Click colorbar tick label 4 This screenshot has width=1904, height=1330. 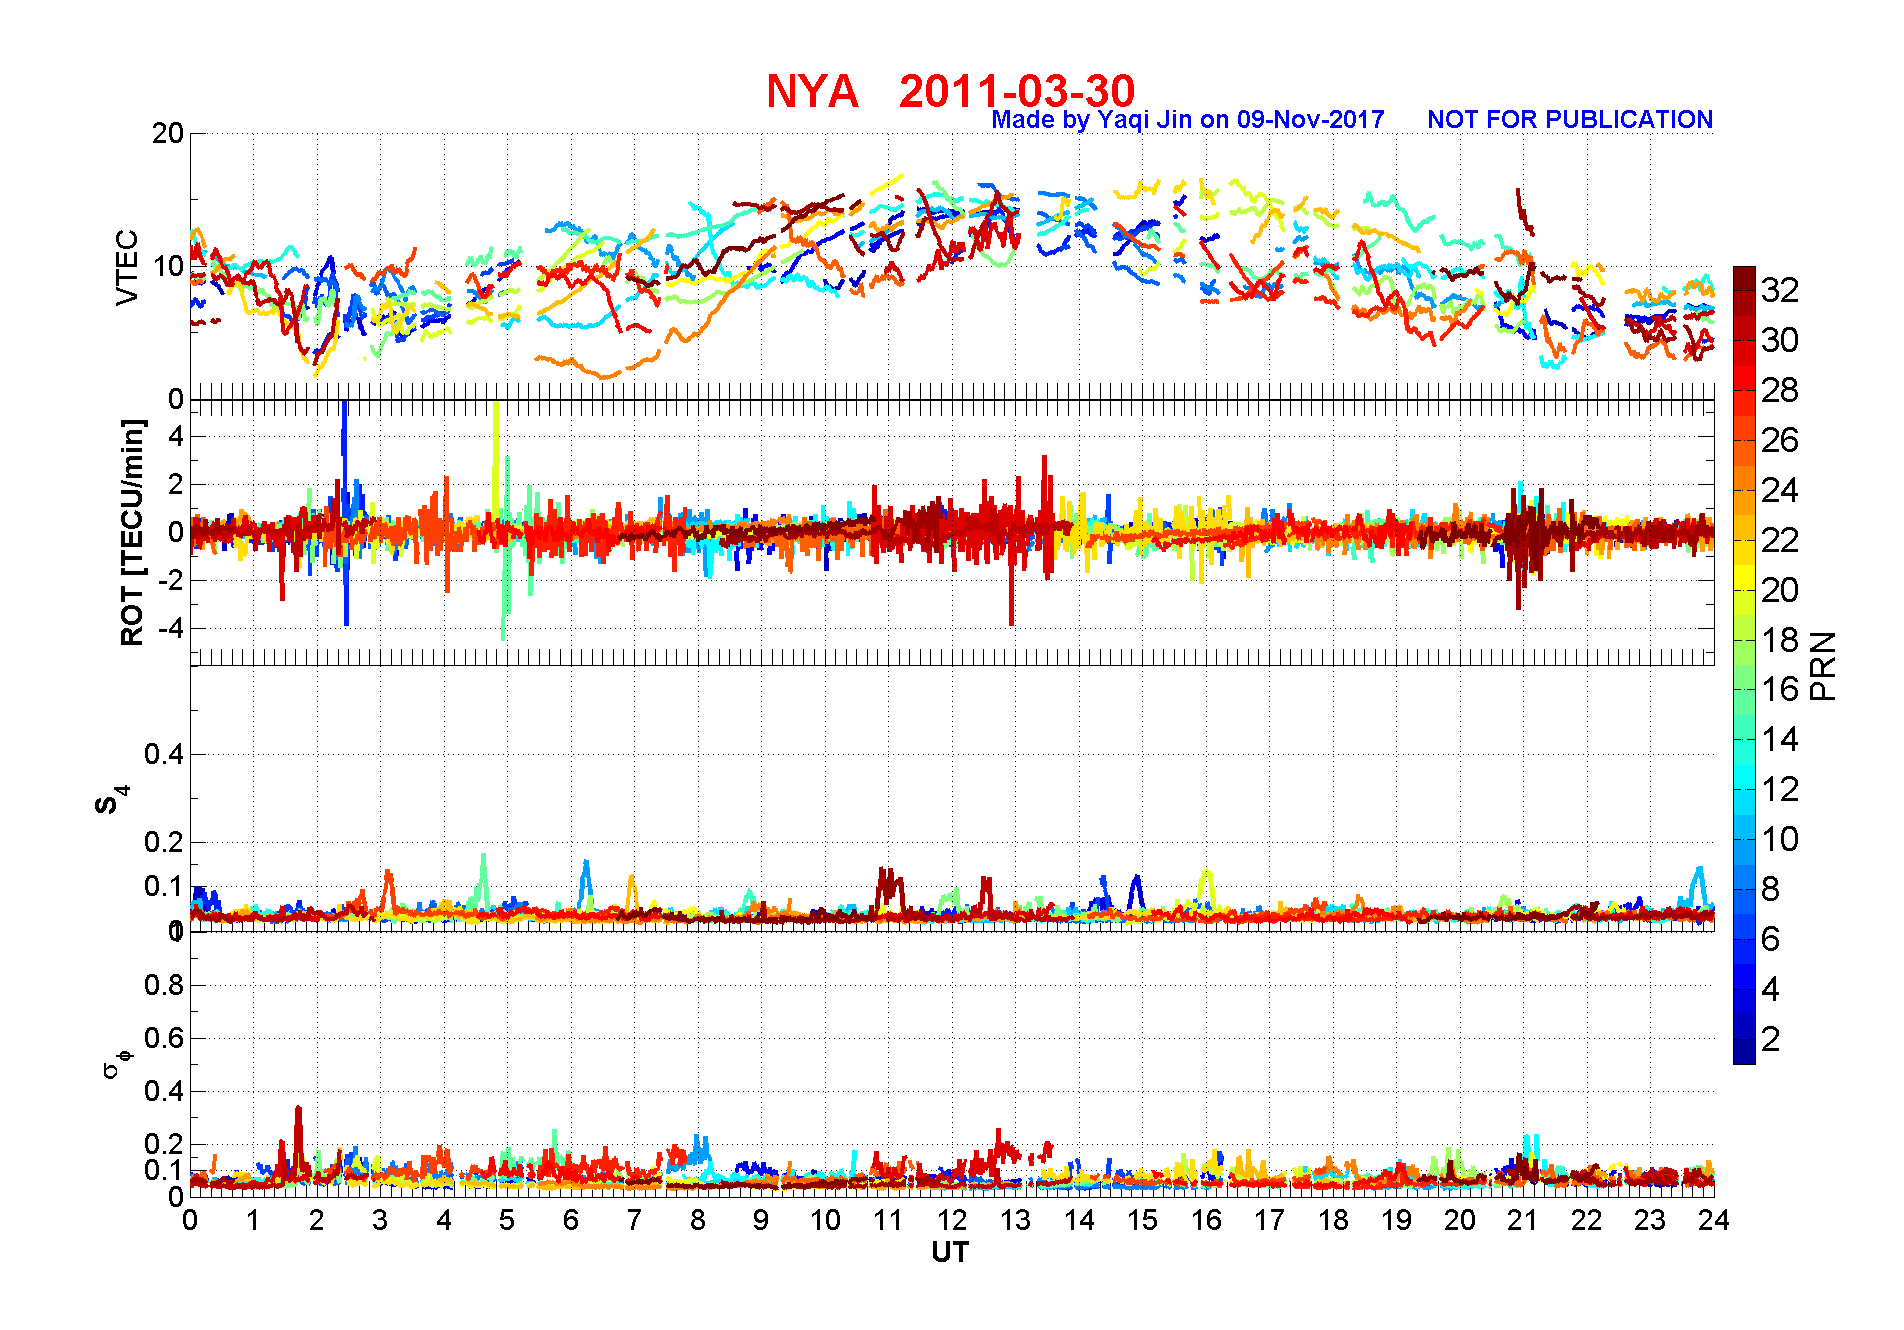pos(1771,989)
